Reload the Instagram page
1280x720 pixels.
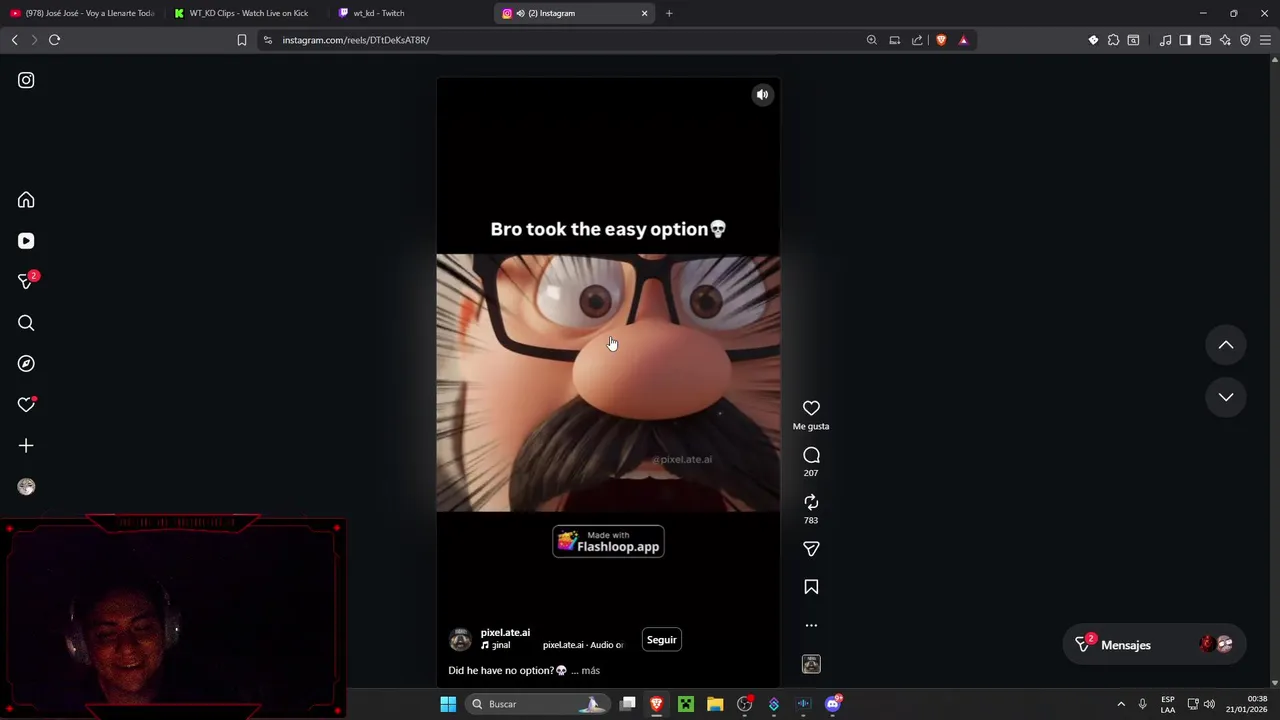click(54, 40)
